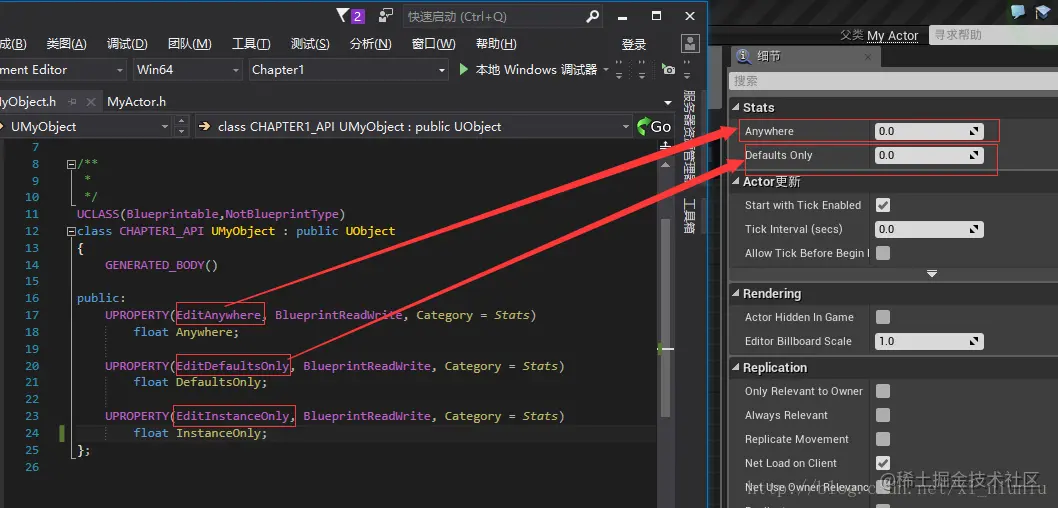Click the spinner arrow in Tick Interval value
Screen dimensions: 1058x508
click(x=974, y=229)
